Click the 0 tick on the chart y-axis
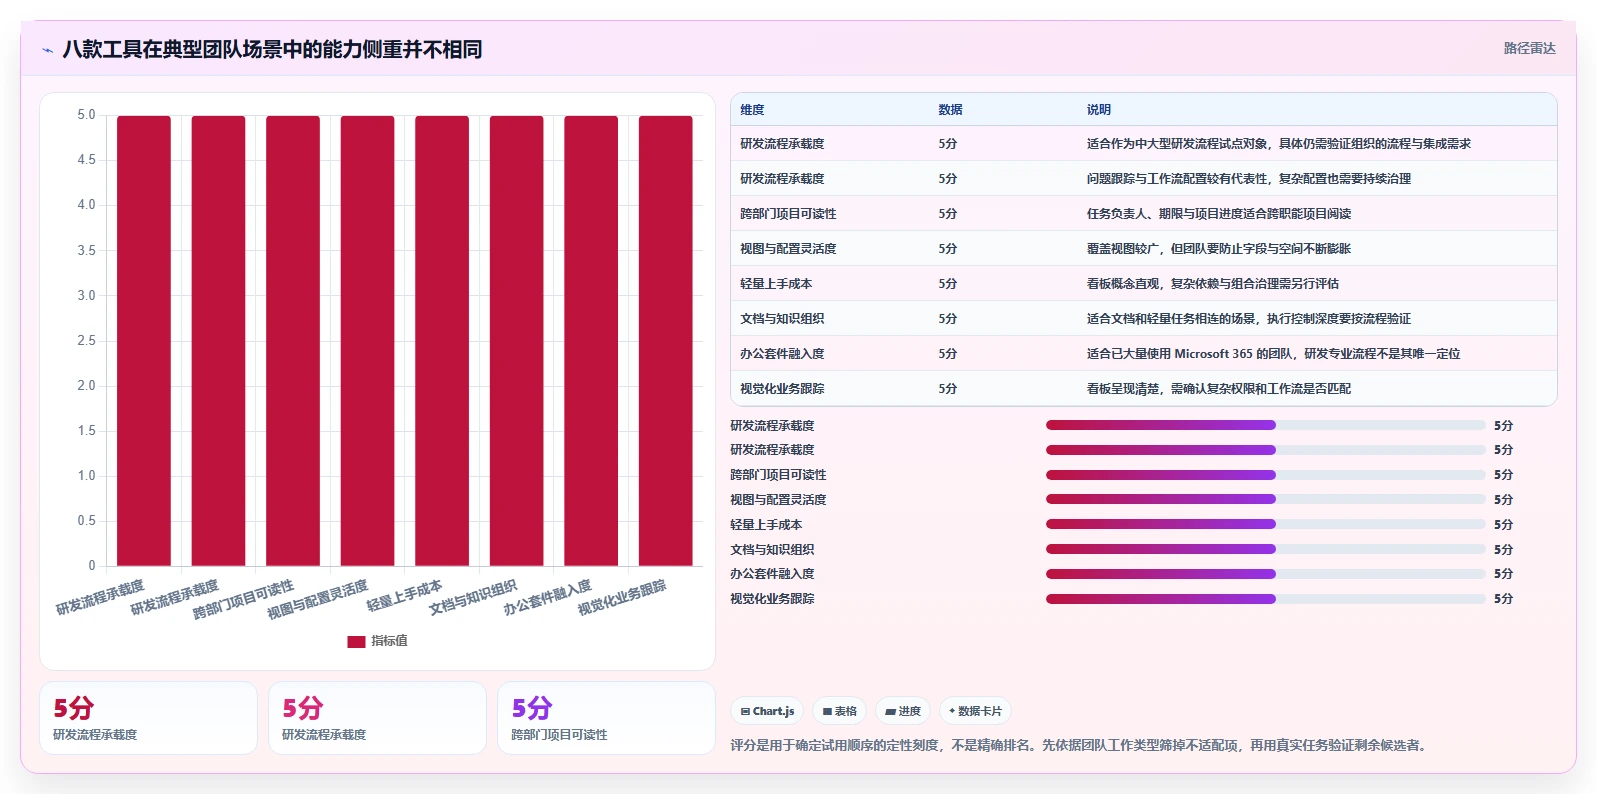1597x794 pixels. click(92, 566)
